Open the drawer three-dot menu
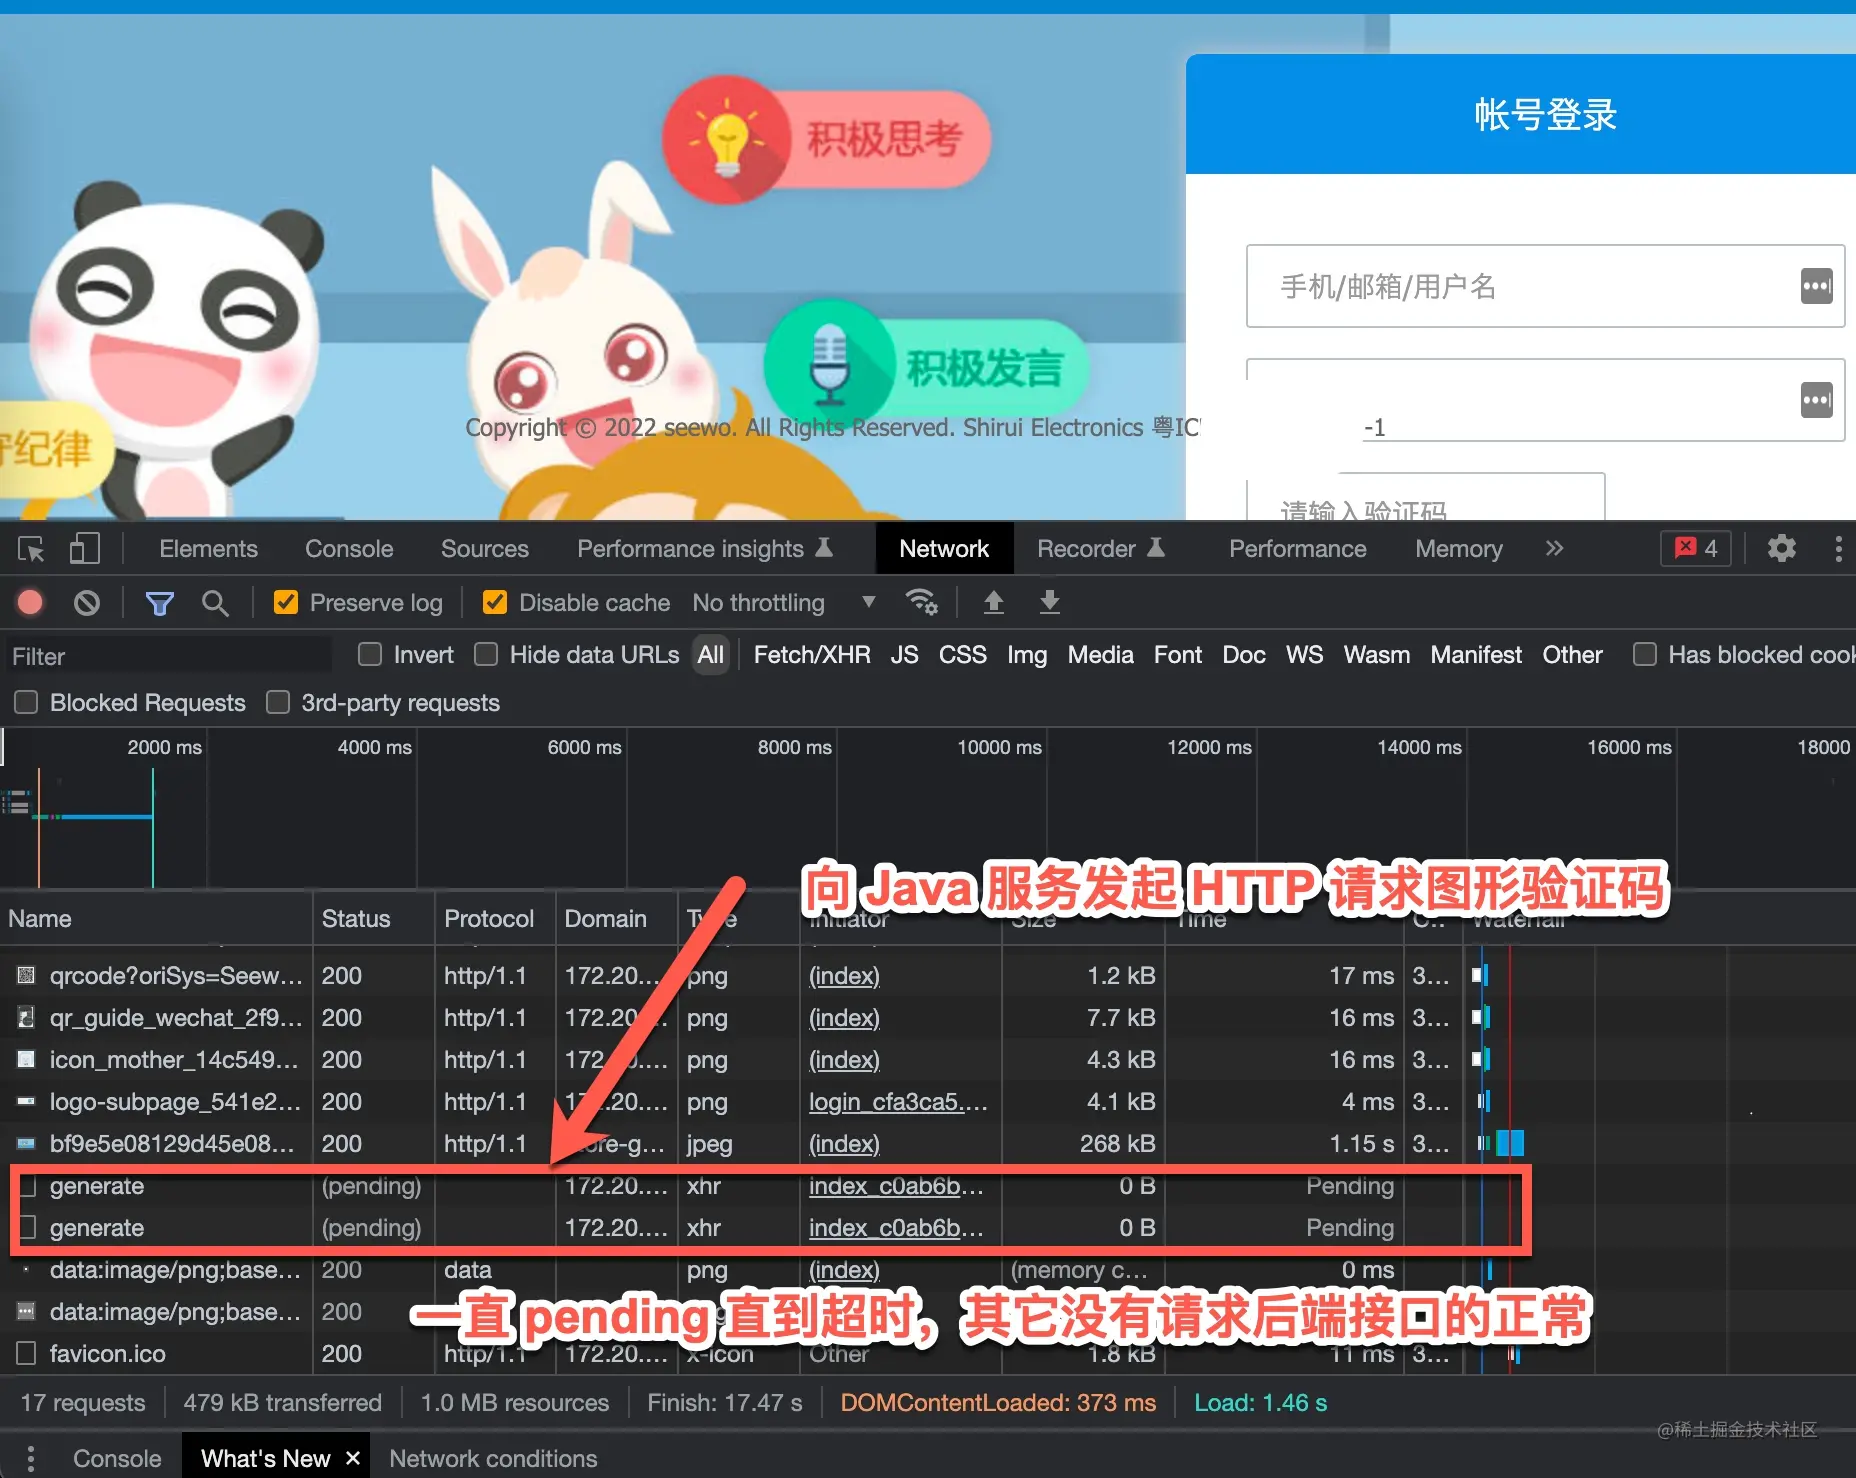The image size is (1856, 1478). [x=31, y=1458]
